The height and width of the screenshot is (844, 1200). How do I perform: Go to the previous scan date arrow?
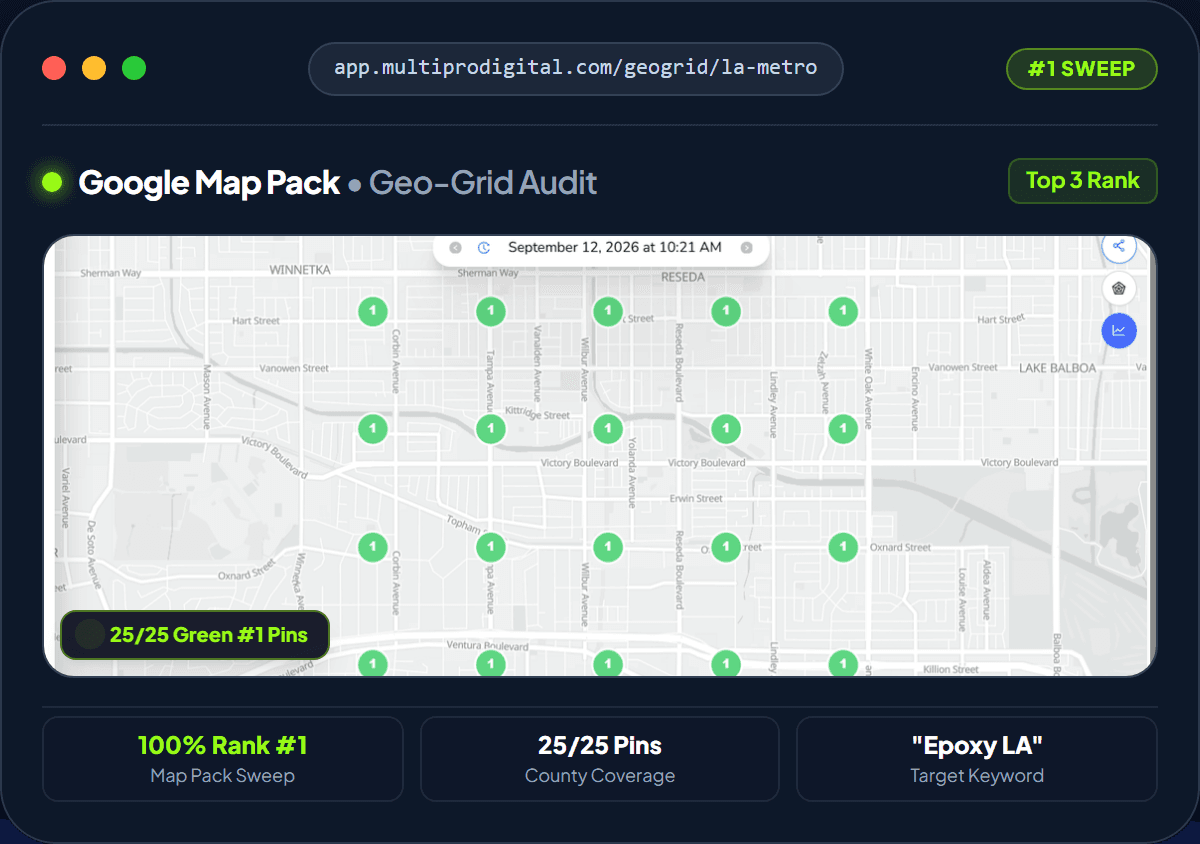coord(455,247)
